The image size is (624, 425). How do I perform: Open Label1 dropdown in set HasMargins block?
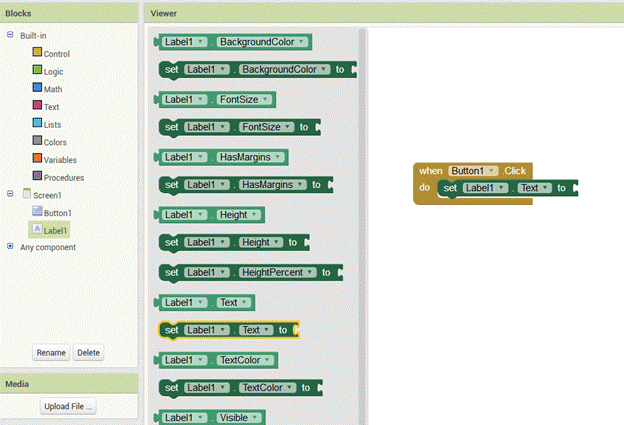(222, 185)
